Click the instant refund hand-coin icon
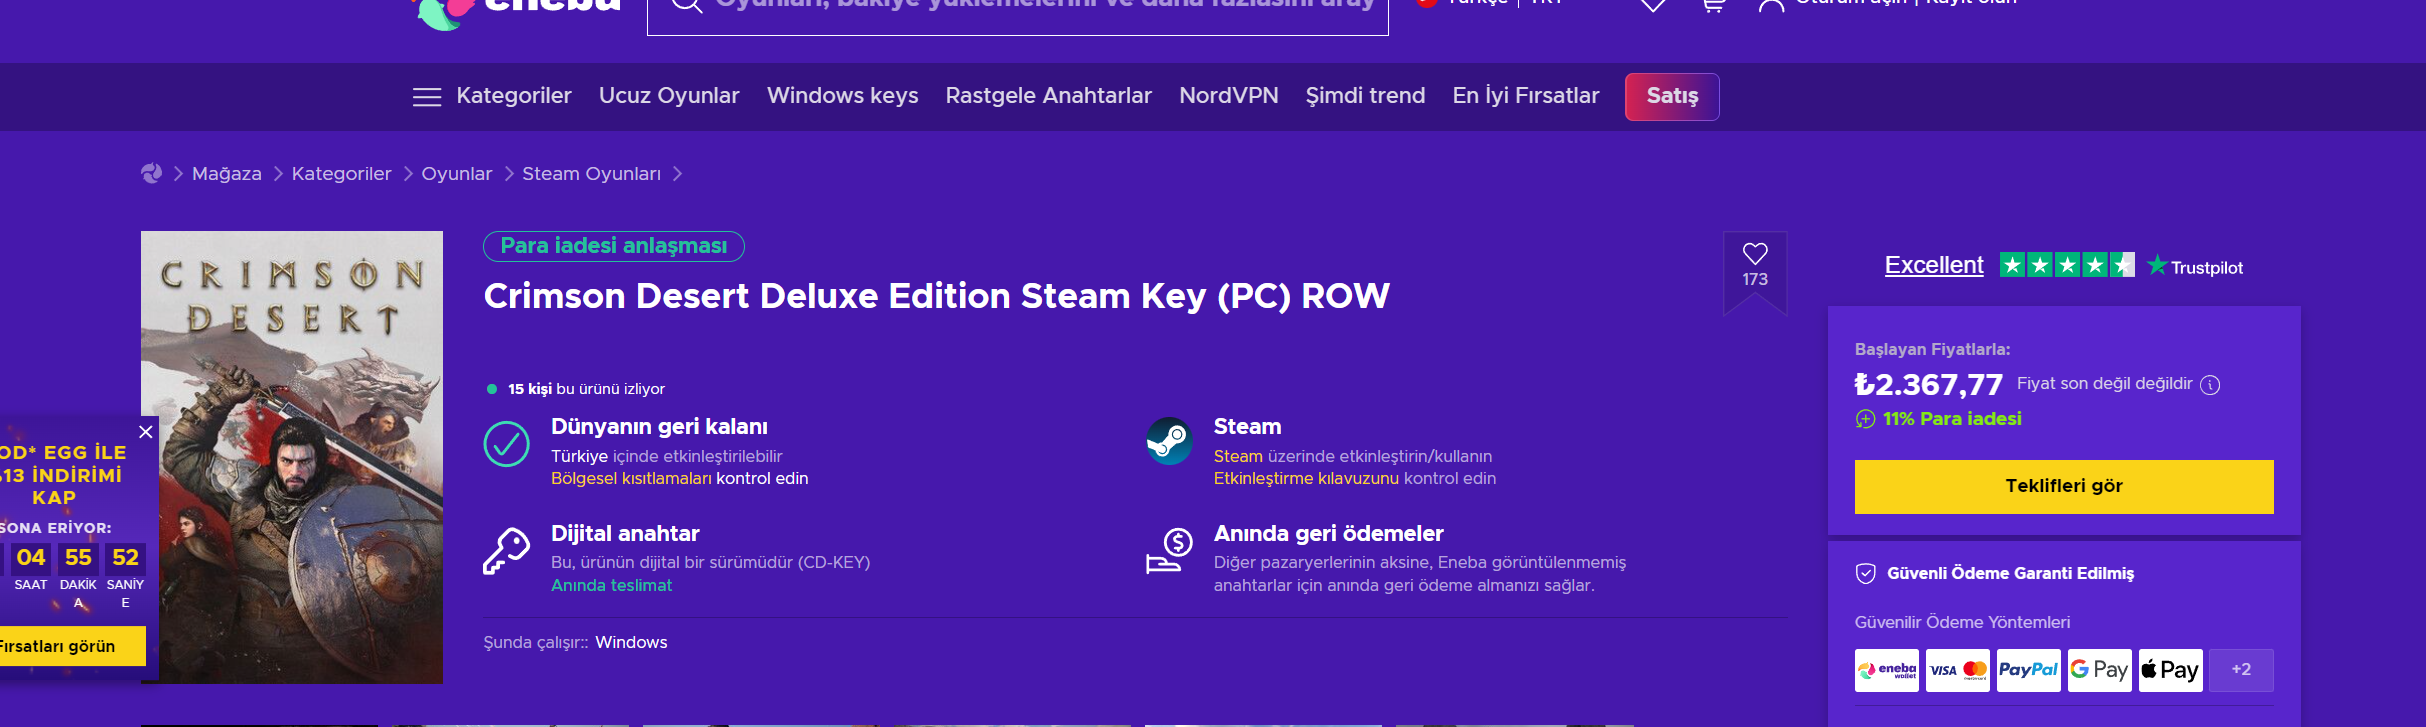Viewport: 2426px width, 727px height. pyautogui.click(x=1169, y=551)
